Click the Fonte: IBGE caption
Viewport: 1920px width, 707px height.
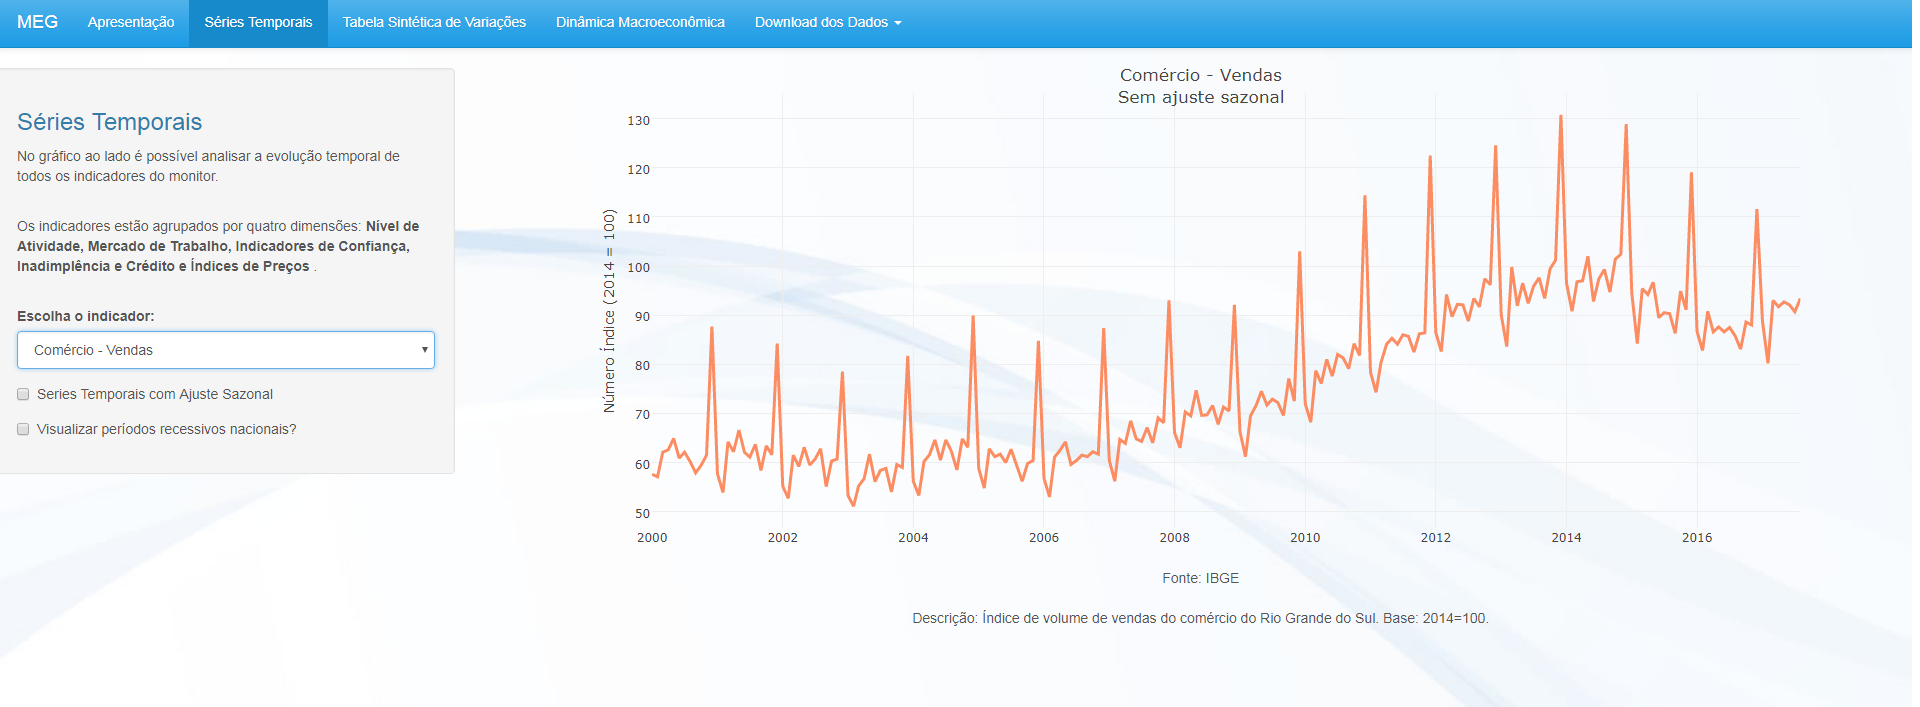1200,578
